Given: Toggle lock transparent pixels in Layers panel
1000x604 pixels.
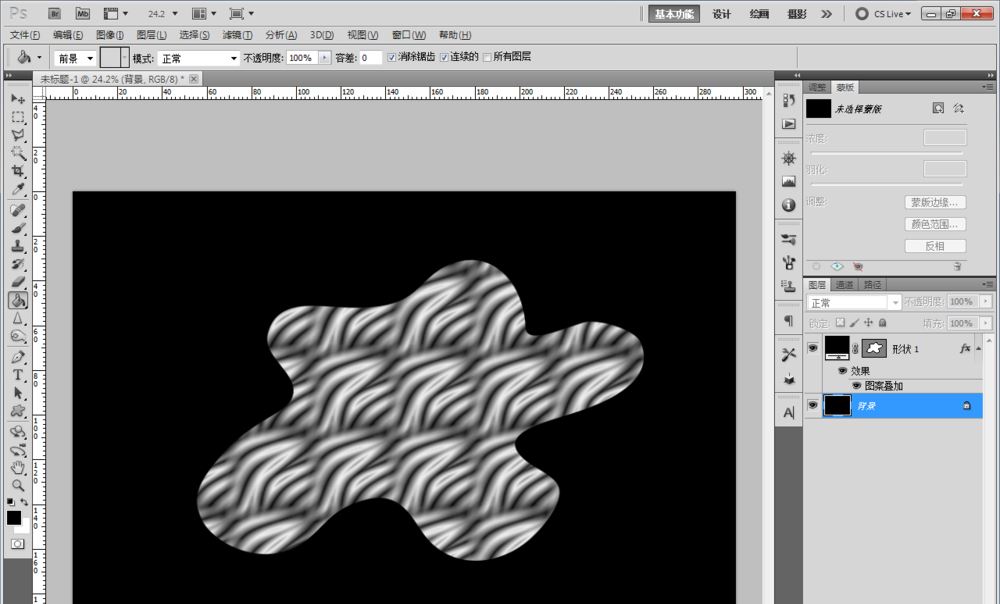Looking at the screenshot, I should (x=841, y=323).
